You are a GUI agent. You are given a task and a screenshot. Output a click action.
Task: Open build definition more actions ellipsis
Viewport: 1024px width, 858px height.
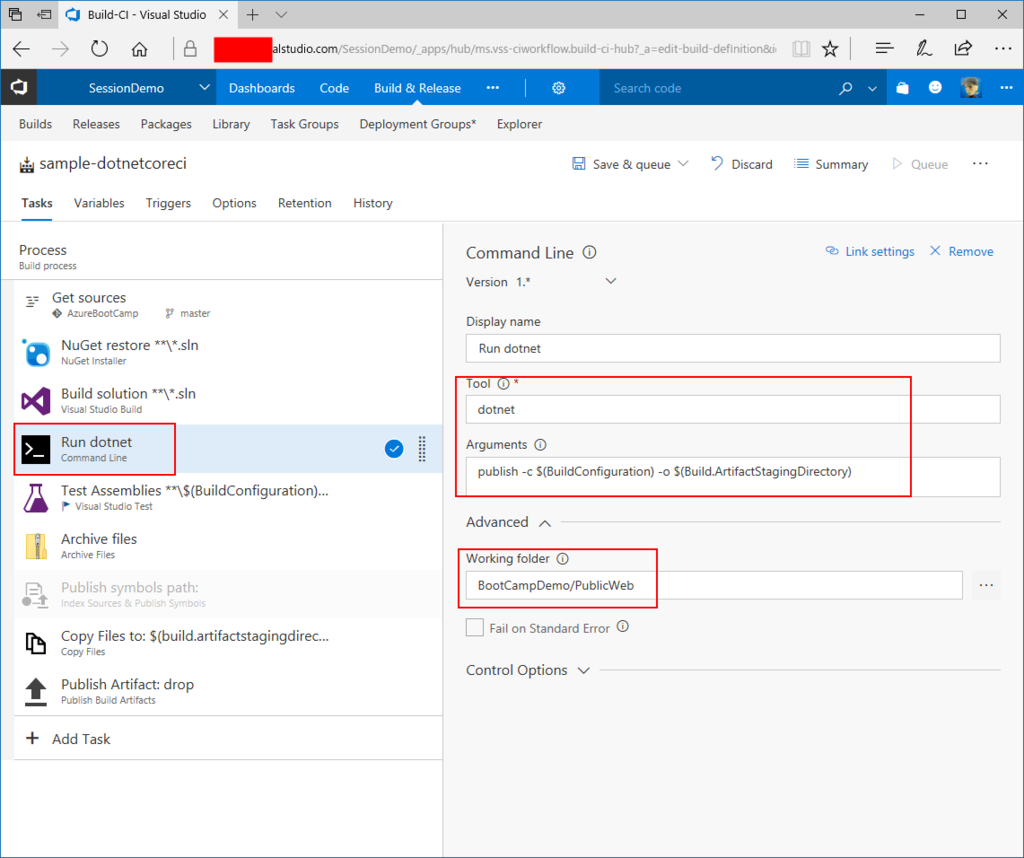coord(980,164)
